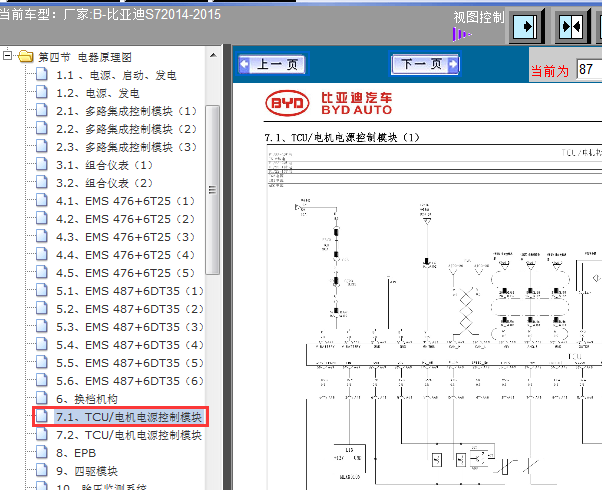
Task: Open 5.4 EMS 487+6DT35 (4)
Action: pos(130,345)
